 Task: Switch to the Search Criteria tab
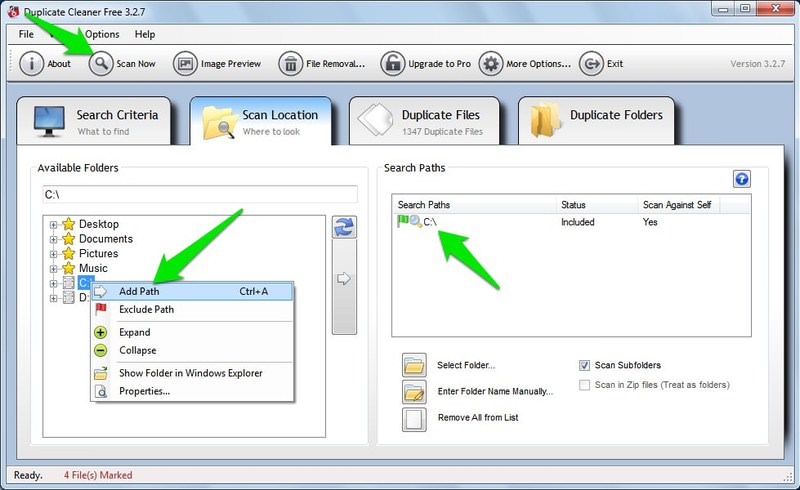94,121
